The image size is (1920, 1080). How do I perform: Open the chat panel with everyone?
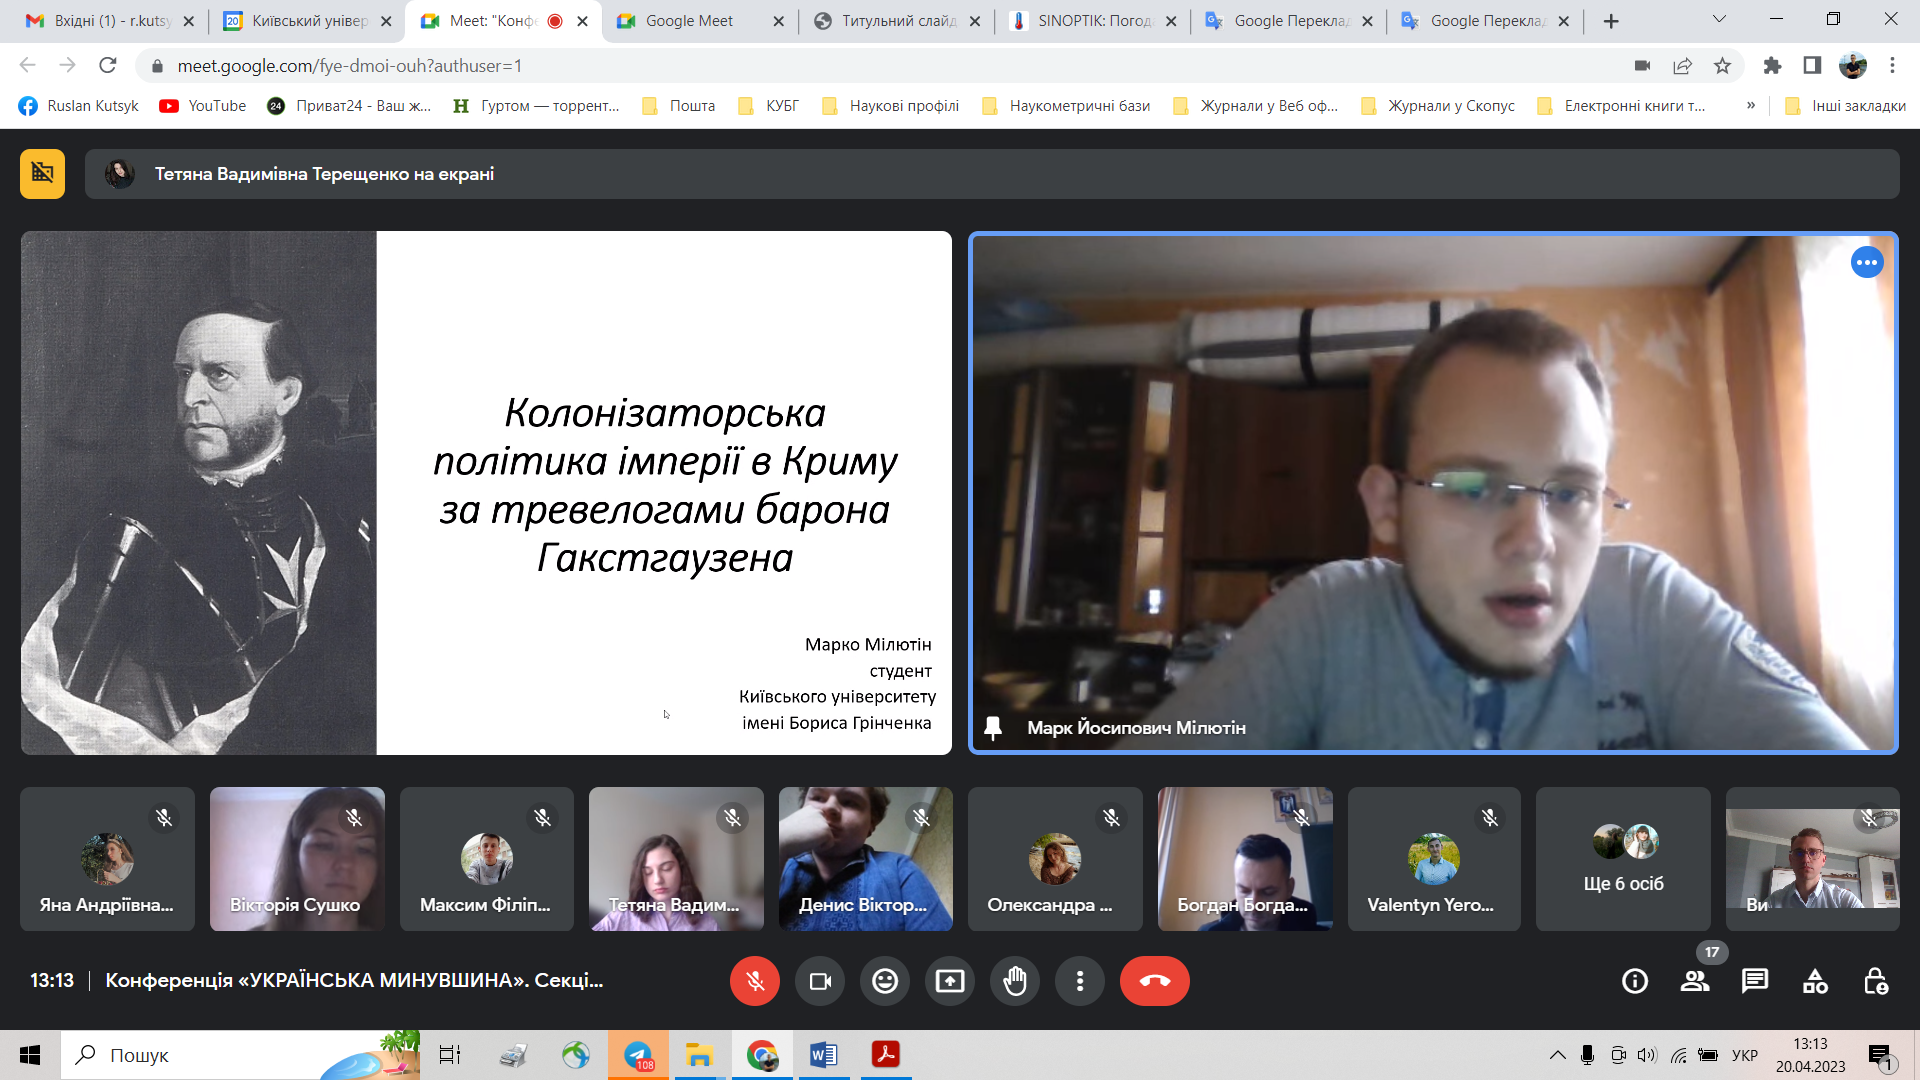(x=1754, y=981)
